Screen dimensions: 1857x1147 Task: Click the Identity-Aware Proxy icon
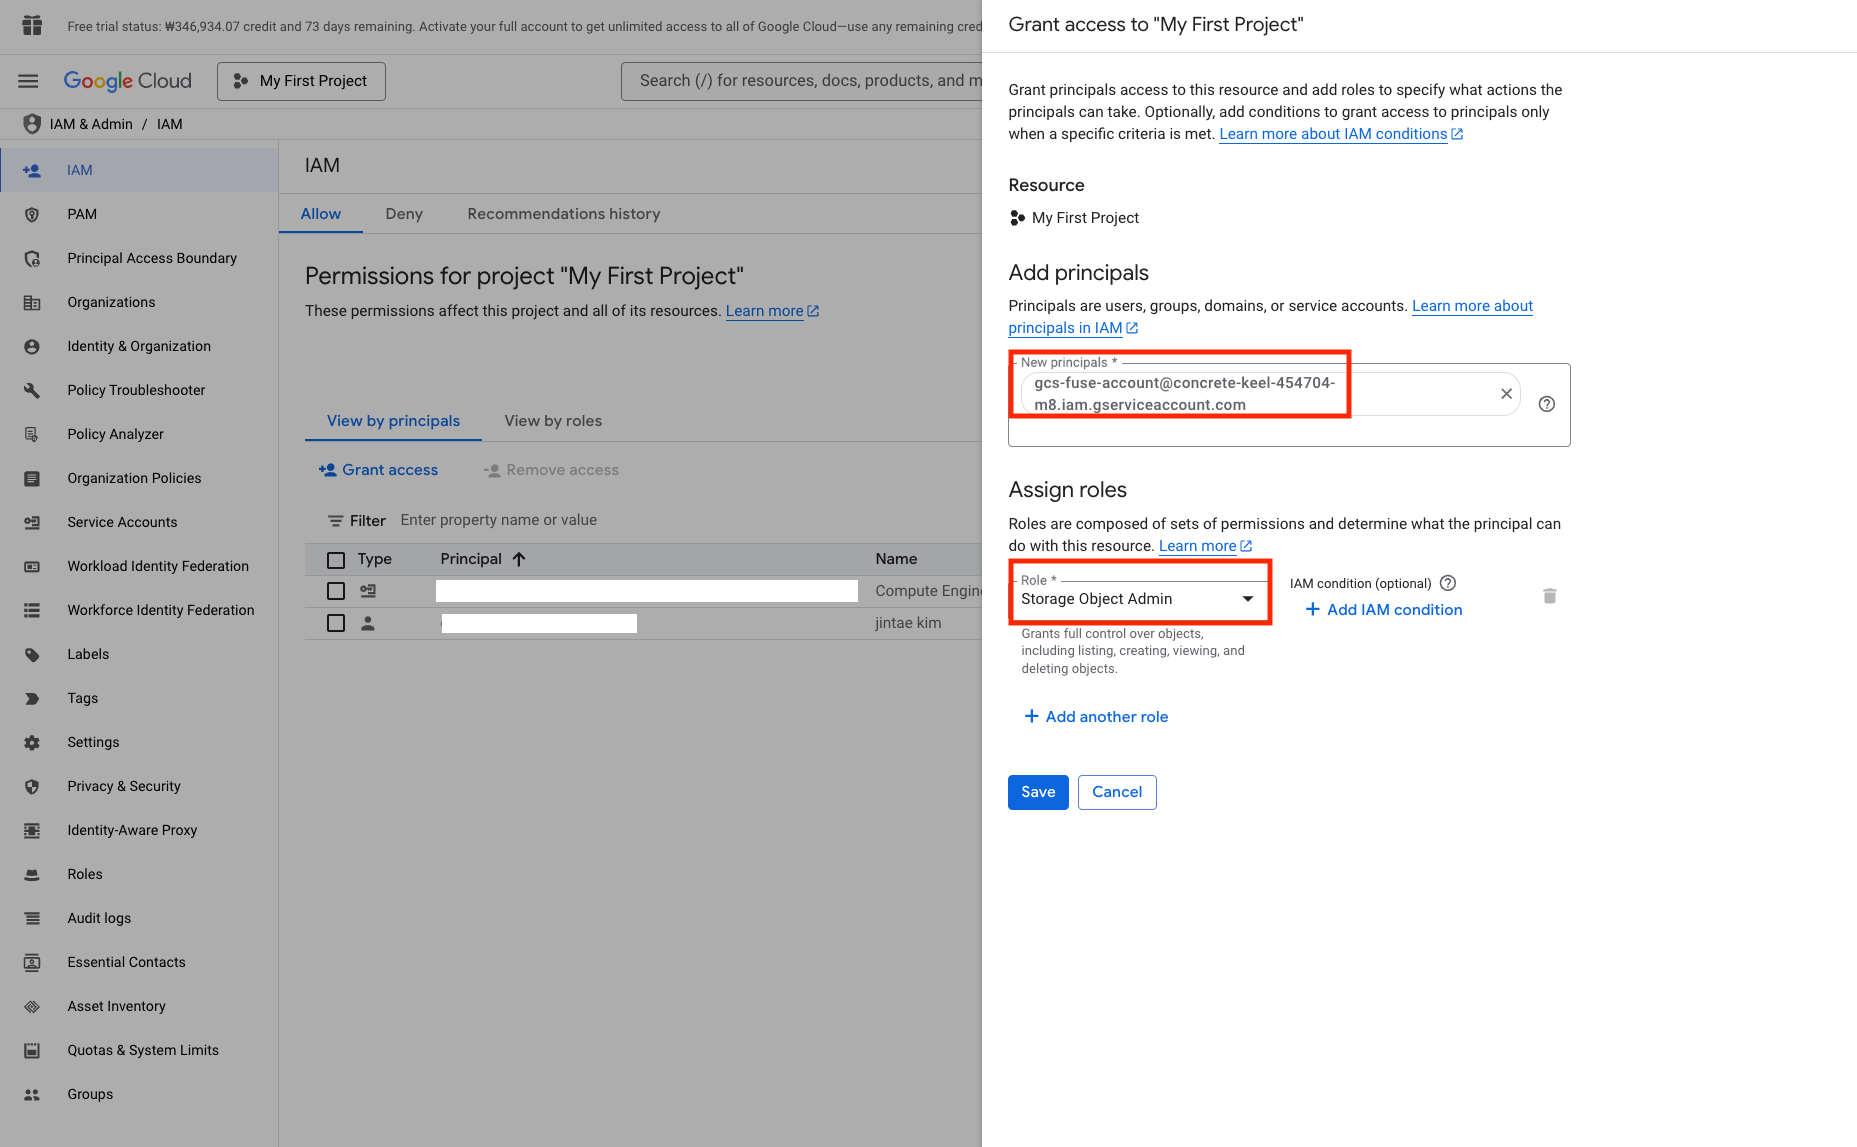pos(32,830)
